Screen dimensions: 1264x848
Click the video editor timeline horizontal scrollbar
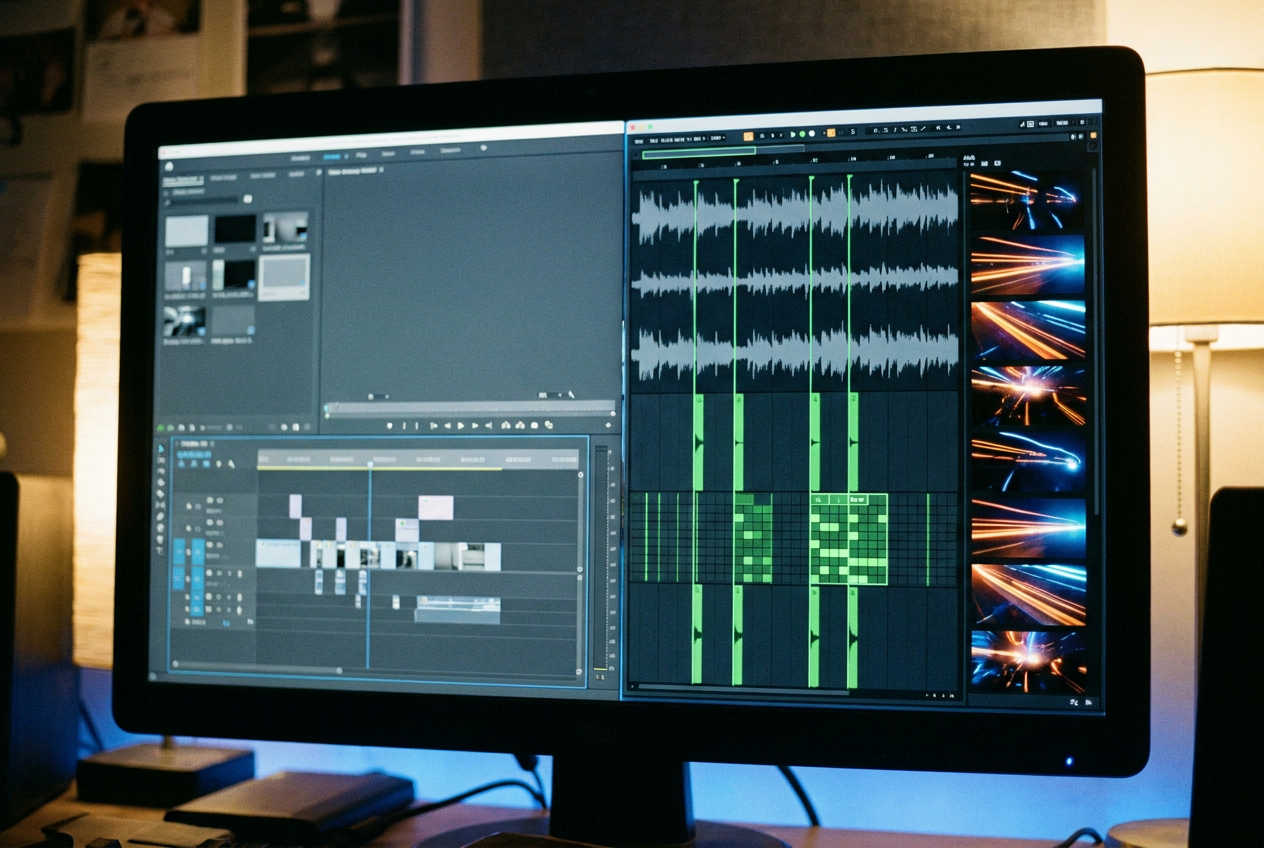(257, 668)
